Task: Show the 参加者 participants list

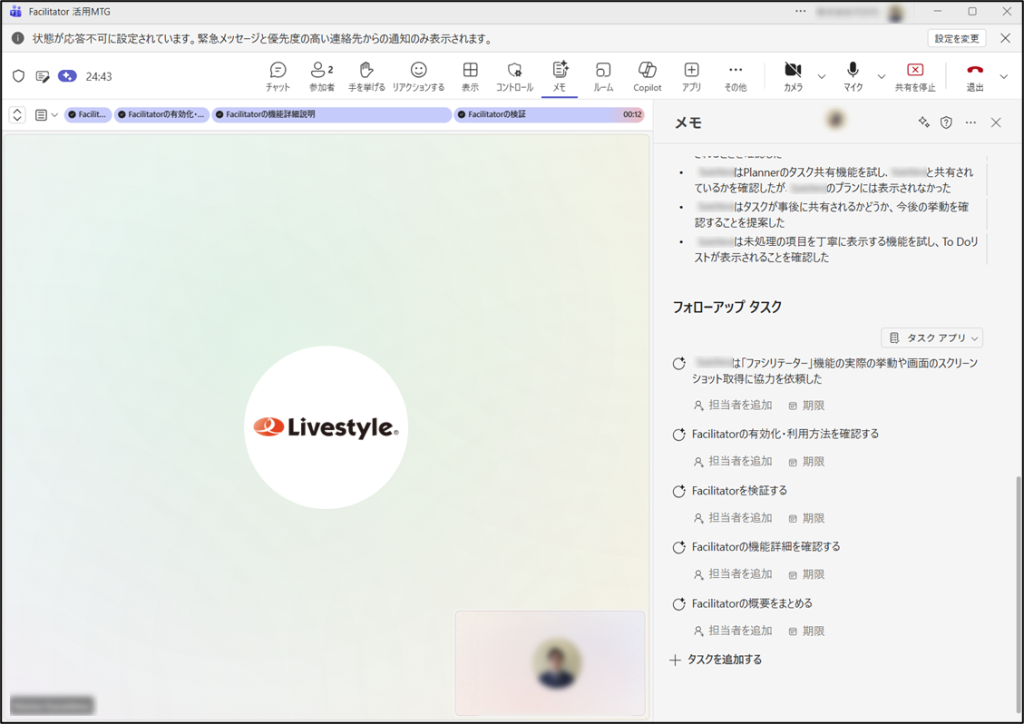Action: coord(321,76)
